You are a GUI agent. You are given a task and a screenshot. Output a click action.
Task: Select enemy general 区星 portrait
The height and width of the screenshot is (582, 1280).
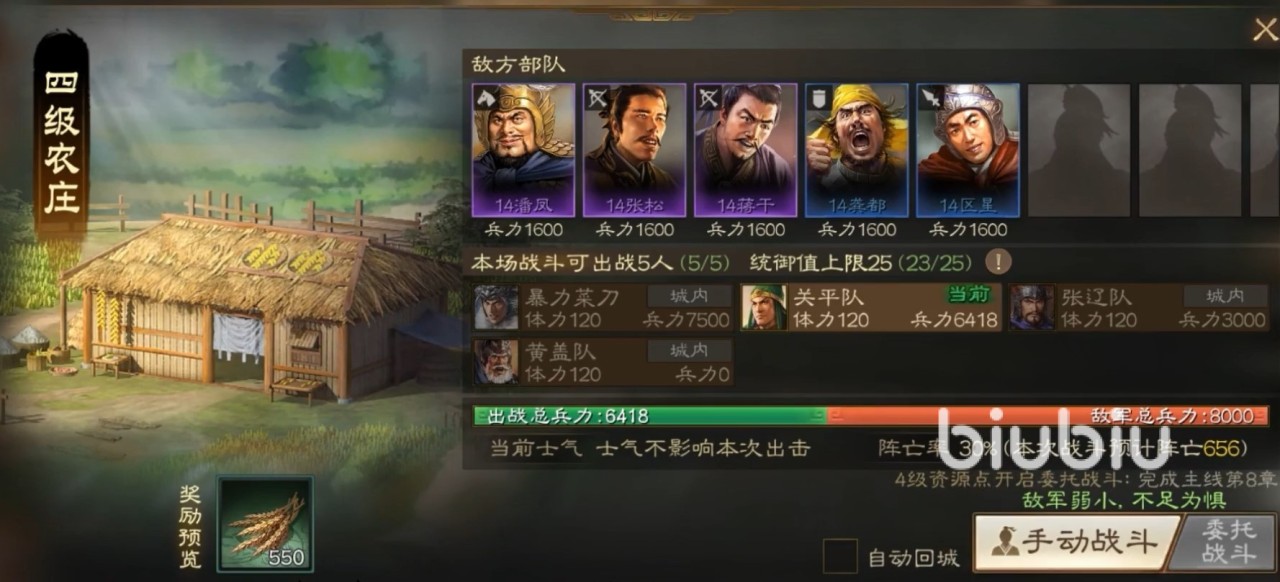point(968,150)
